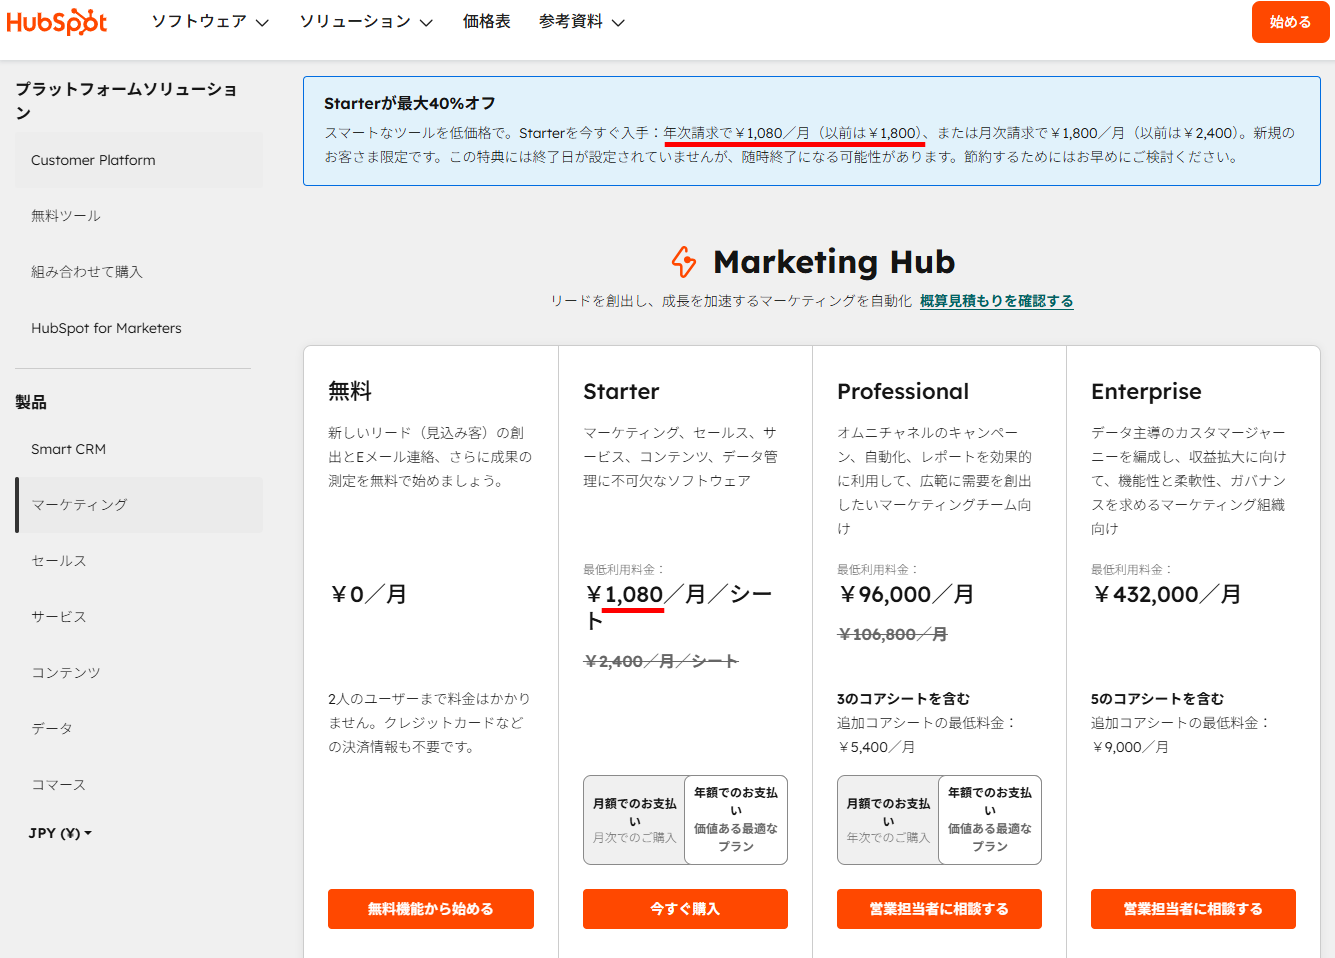1335x958 pixels.
Task: Click the struck-through ¥2,400/月/シート price
Action: tap(661, 662)
